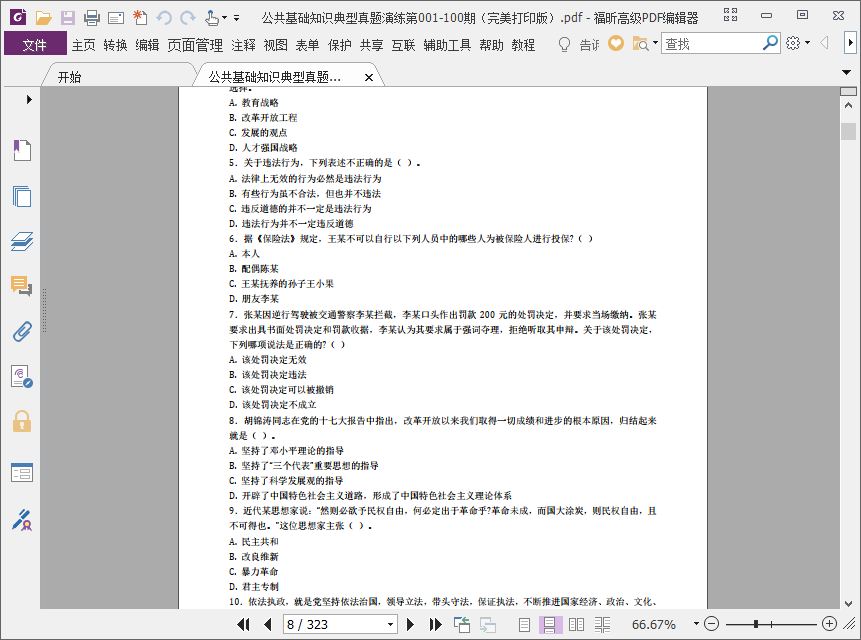Image resolution: width=861 pixels, height=640 pixels.
Task: Click in the 查找 search input field
Action: [x=712, y=43]
